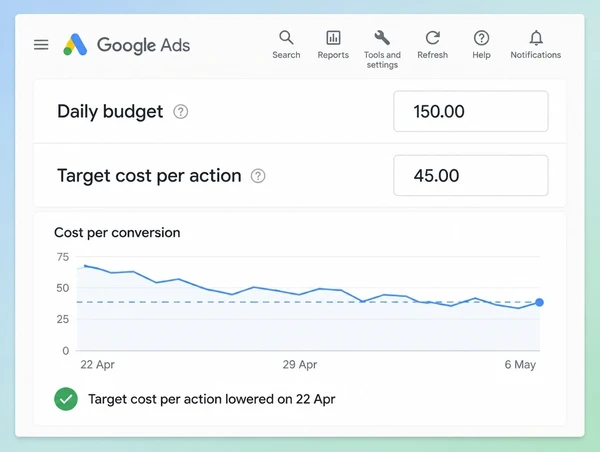Click the 'Cost per conversion' chart title
Image resolution: width=600 pixels, height=452 pixels.
pyautogui.click(x=117, y=233)
